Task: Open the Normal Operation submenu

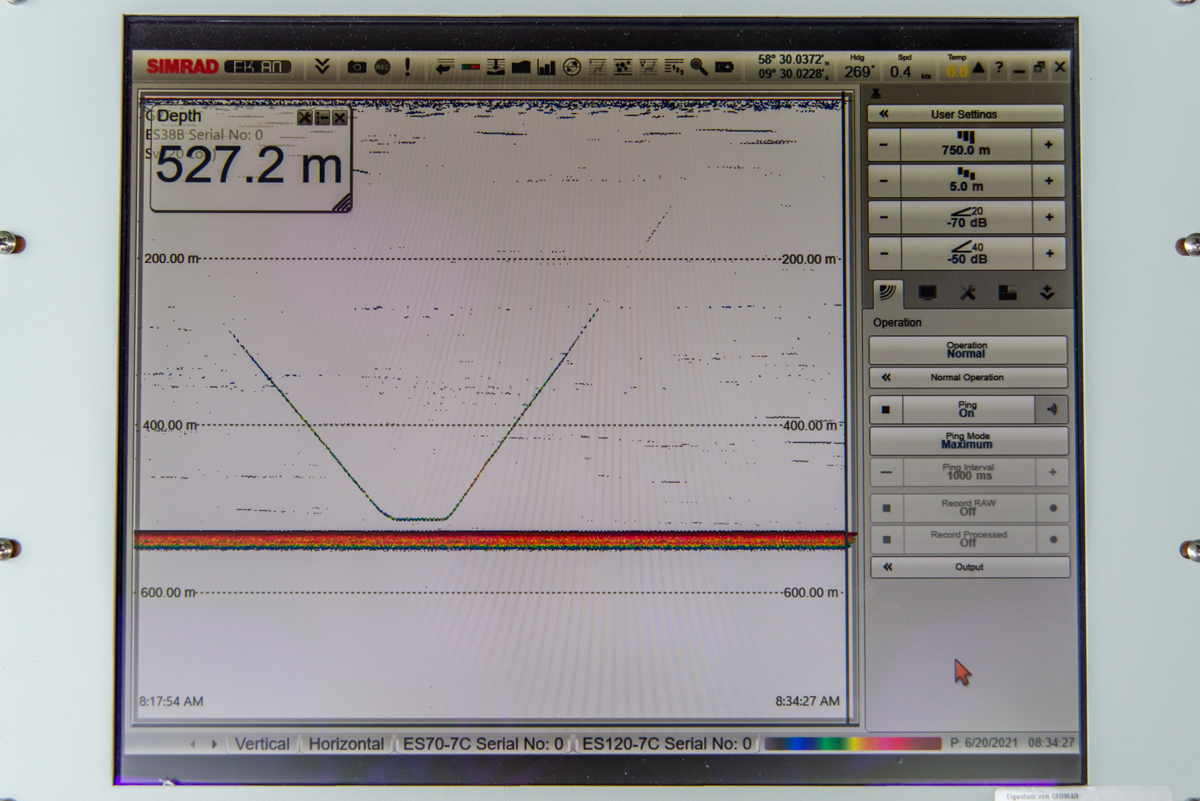Action: pos(967,378)
